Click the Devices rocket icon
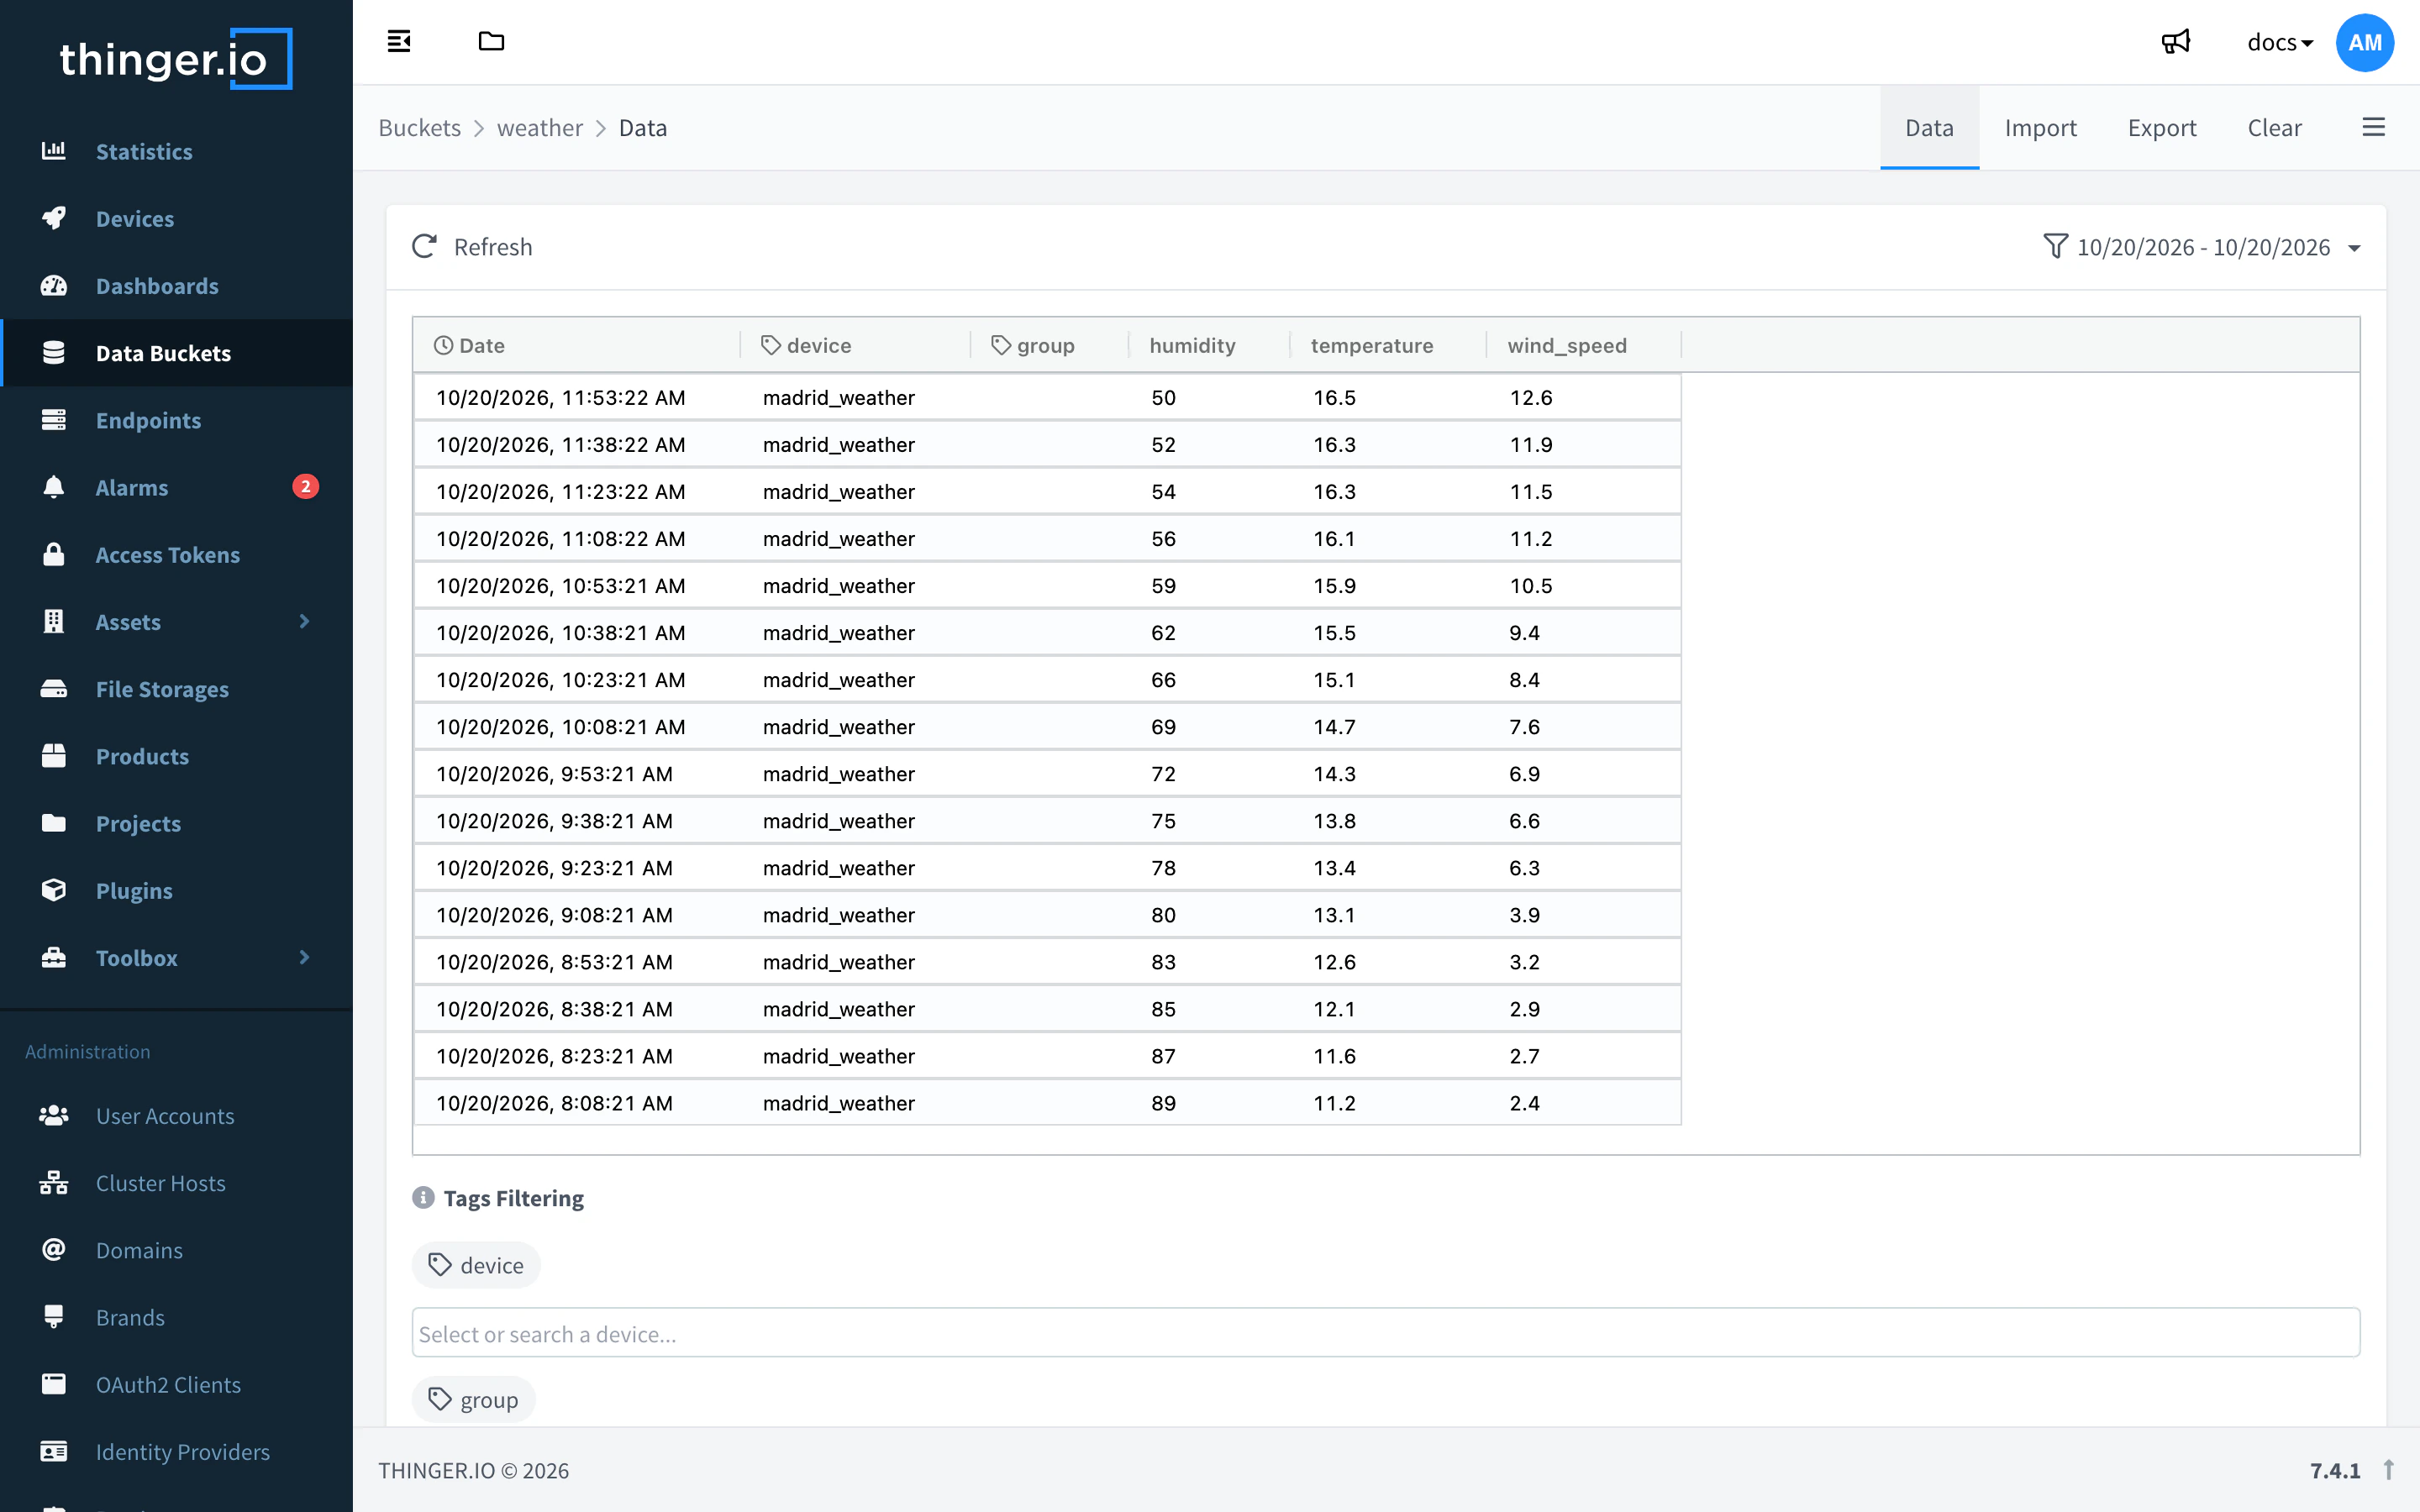Viewport: 2420px width, 1512px height. [54, 218]
